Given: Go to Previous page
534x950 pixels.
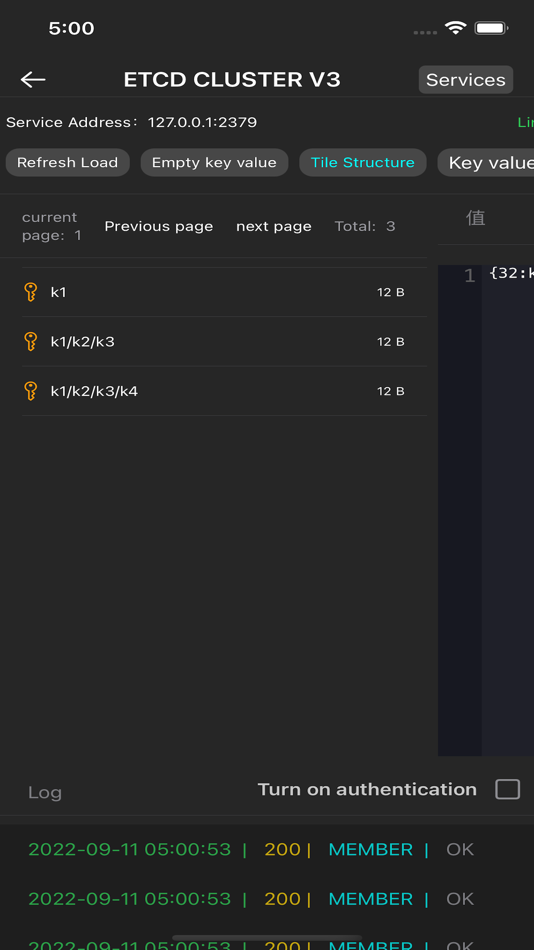Looking at the screenshot, I should tap(159, 226).
